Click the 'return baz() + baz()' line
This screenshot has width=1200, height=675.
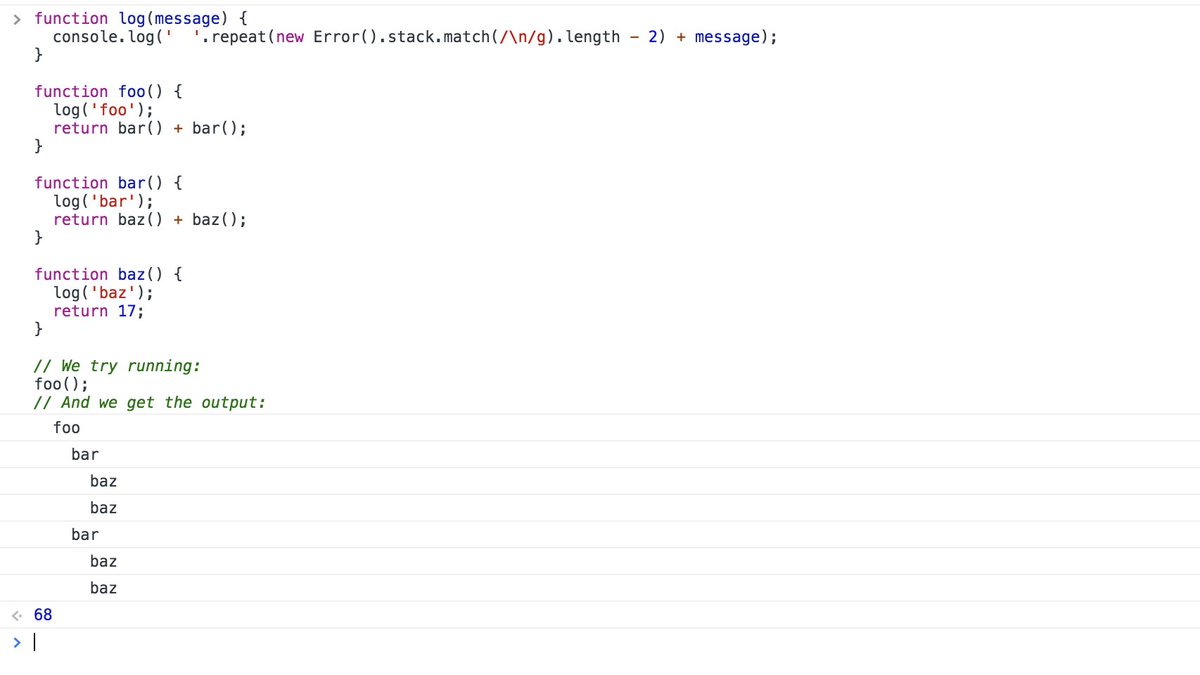pyautogui.click(x=140, y=219)
